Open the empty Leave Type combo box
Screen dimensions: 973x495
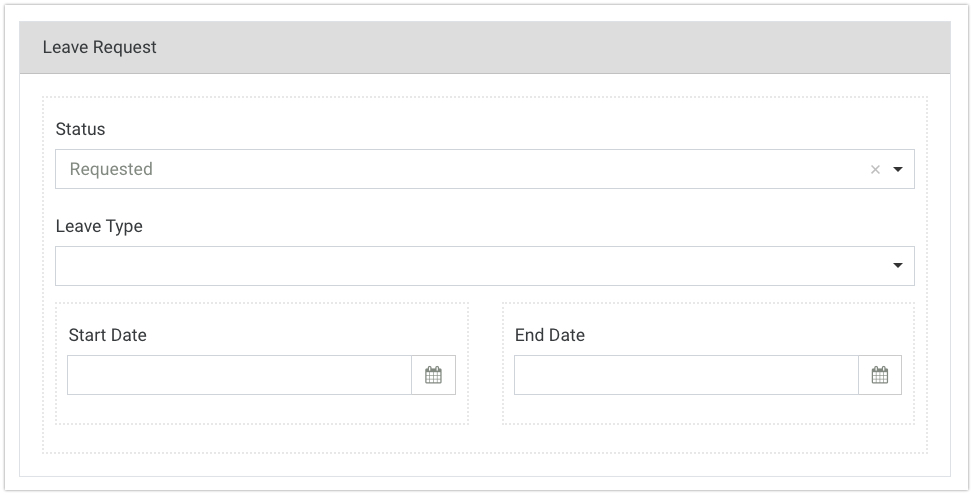pyautogui.click(x=470, y=266)
